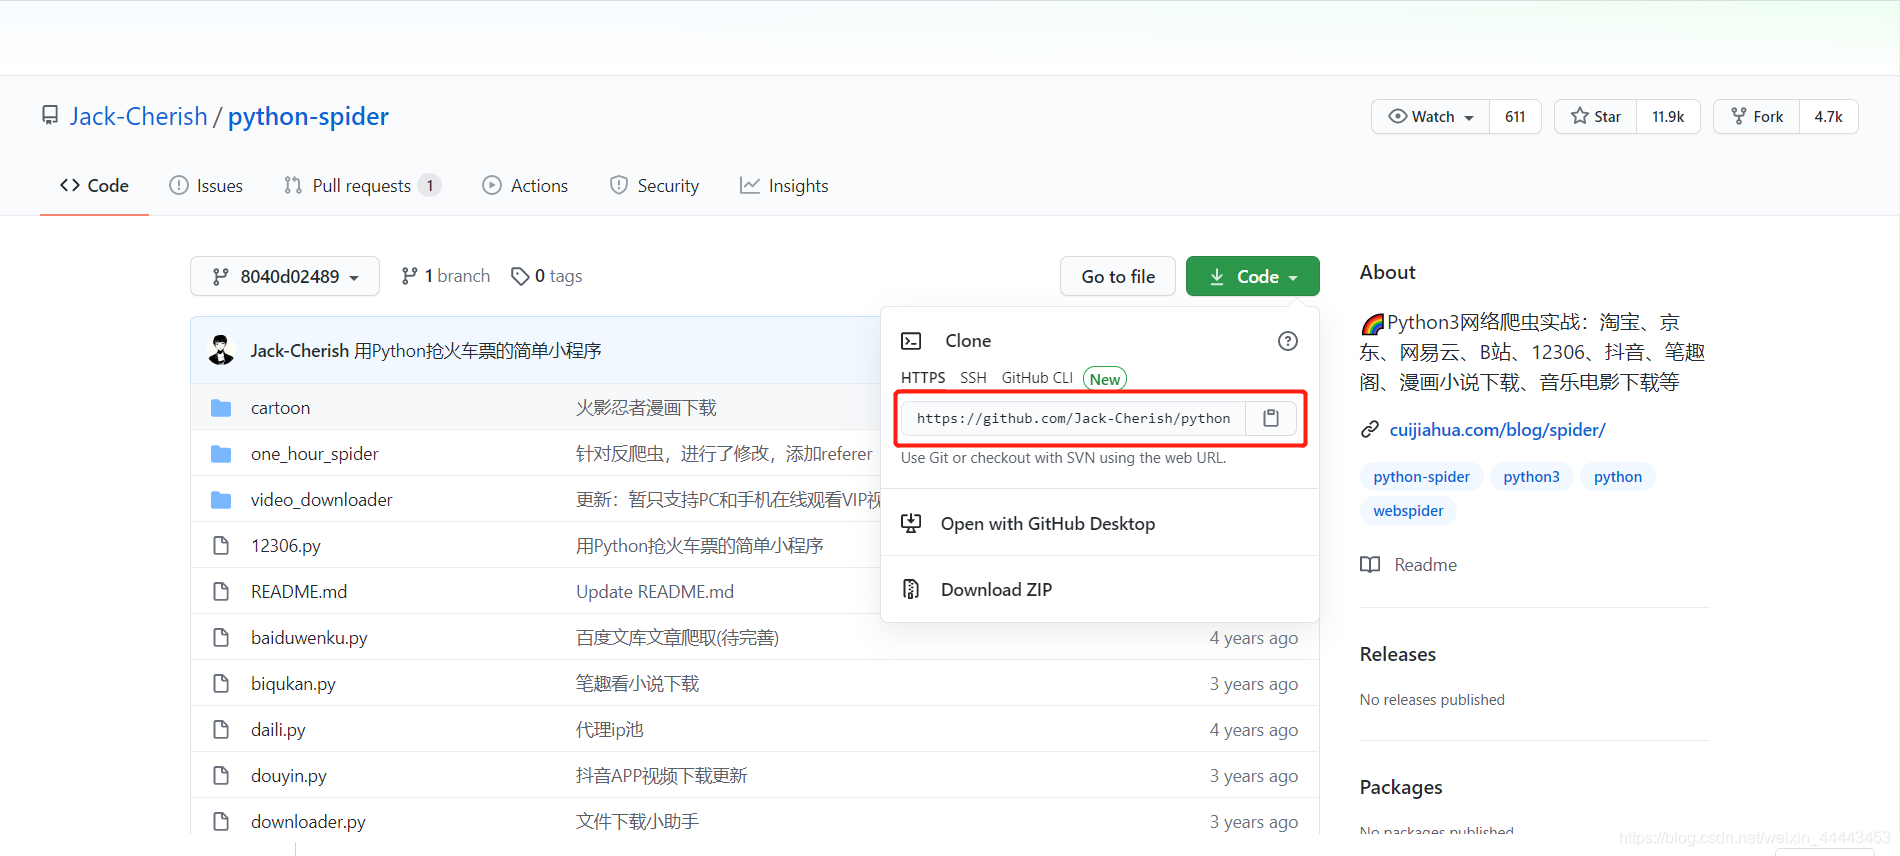Switch to the Code tab

(x=94, y=186)
